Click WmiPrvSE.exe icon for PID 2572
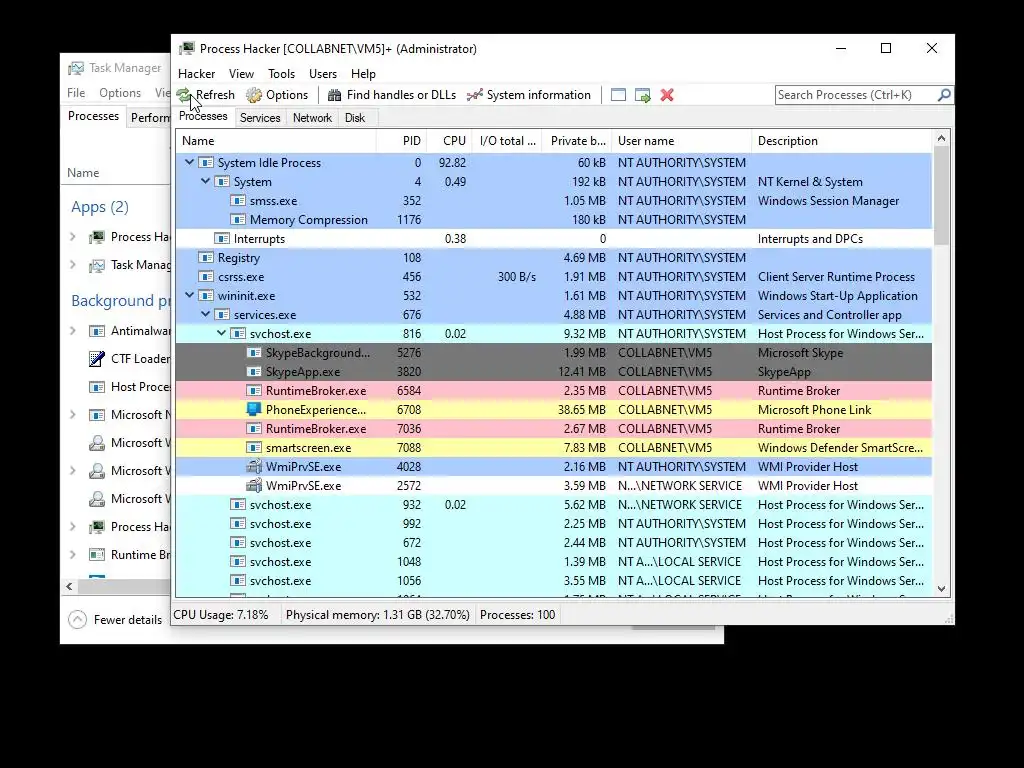This screenshot has width=1024, height=768. click(x=254, y=485)
